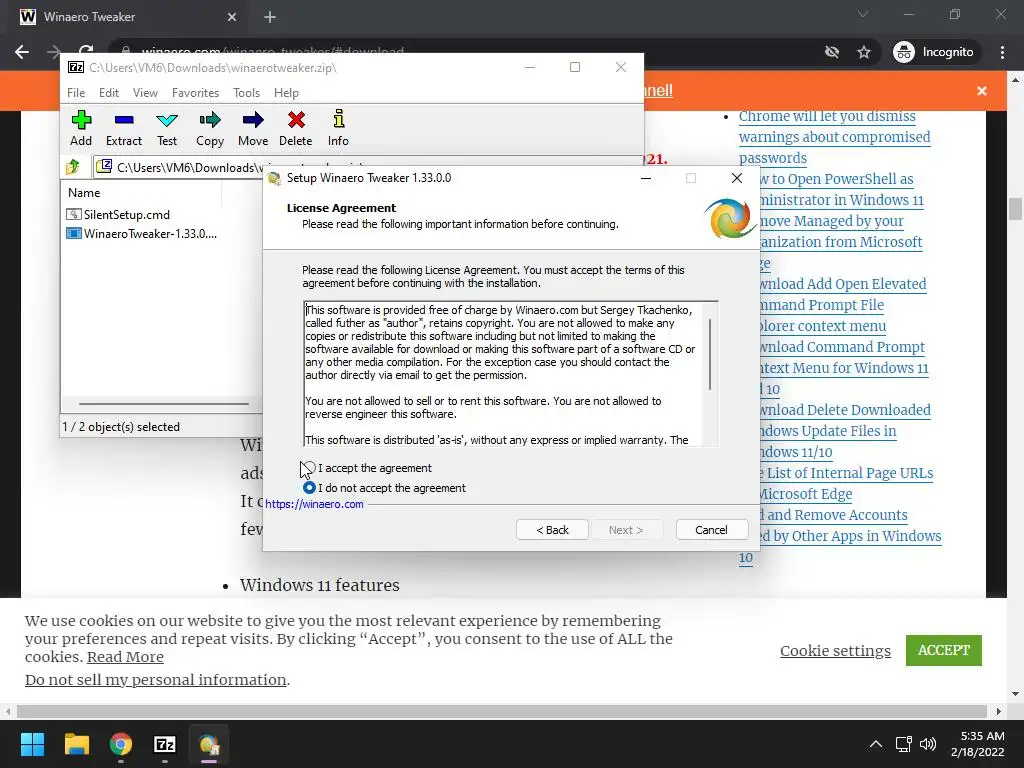The width and height of the screenshot is (1024, 768).
Task: Open the File menu in 7-Zip
Action: coord(76,93)
